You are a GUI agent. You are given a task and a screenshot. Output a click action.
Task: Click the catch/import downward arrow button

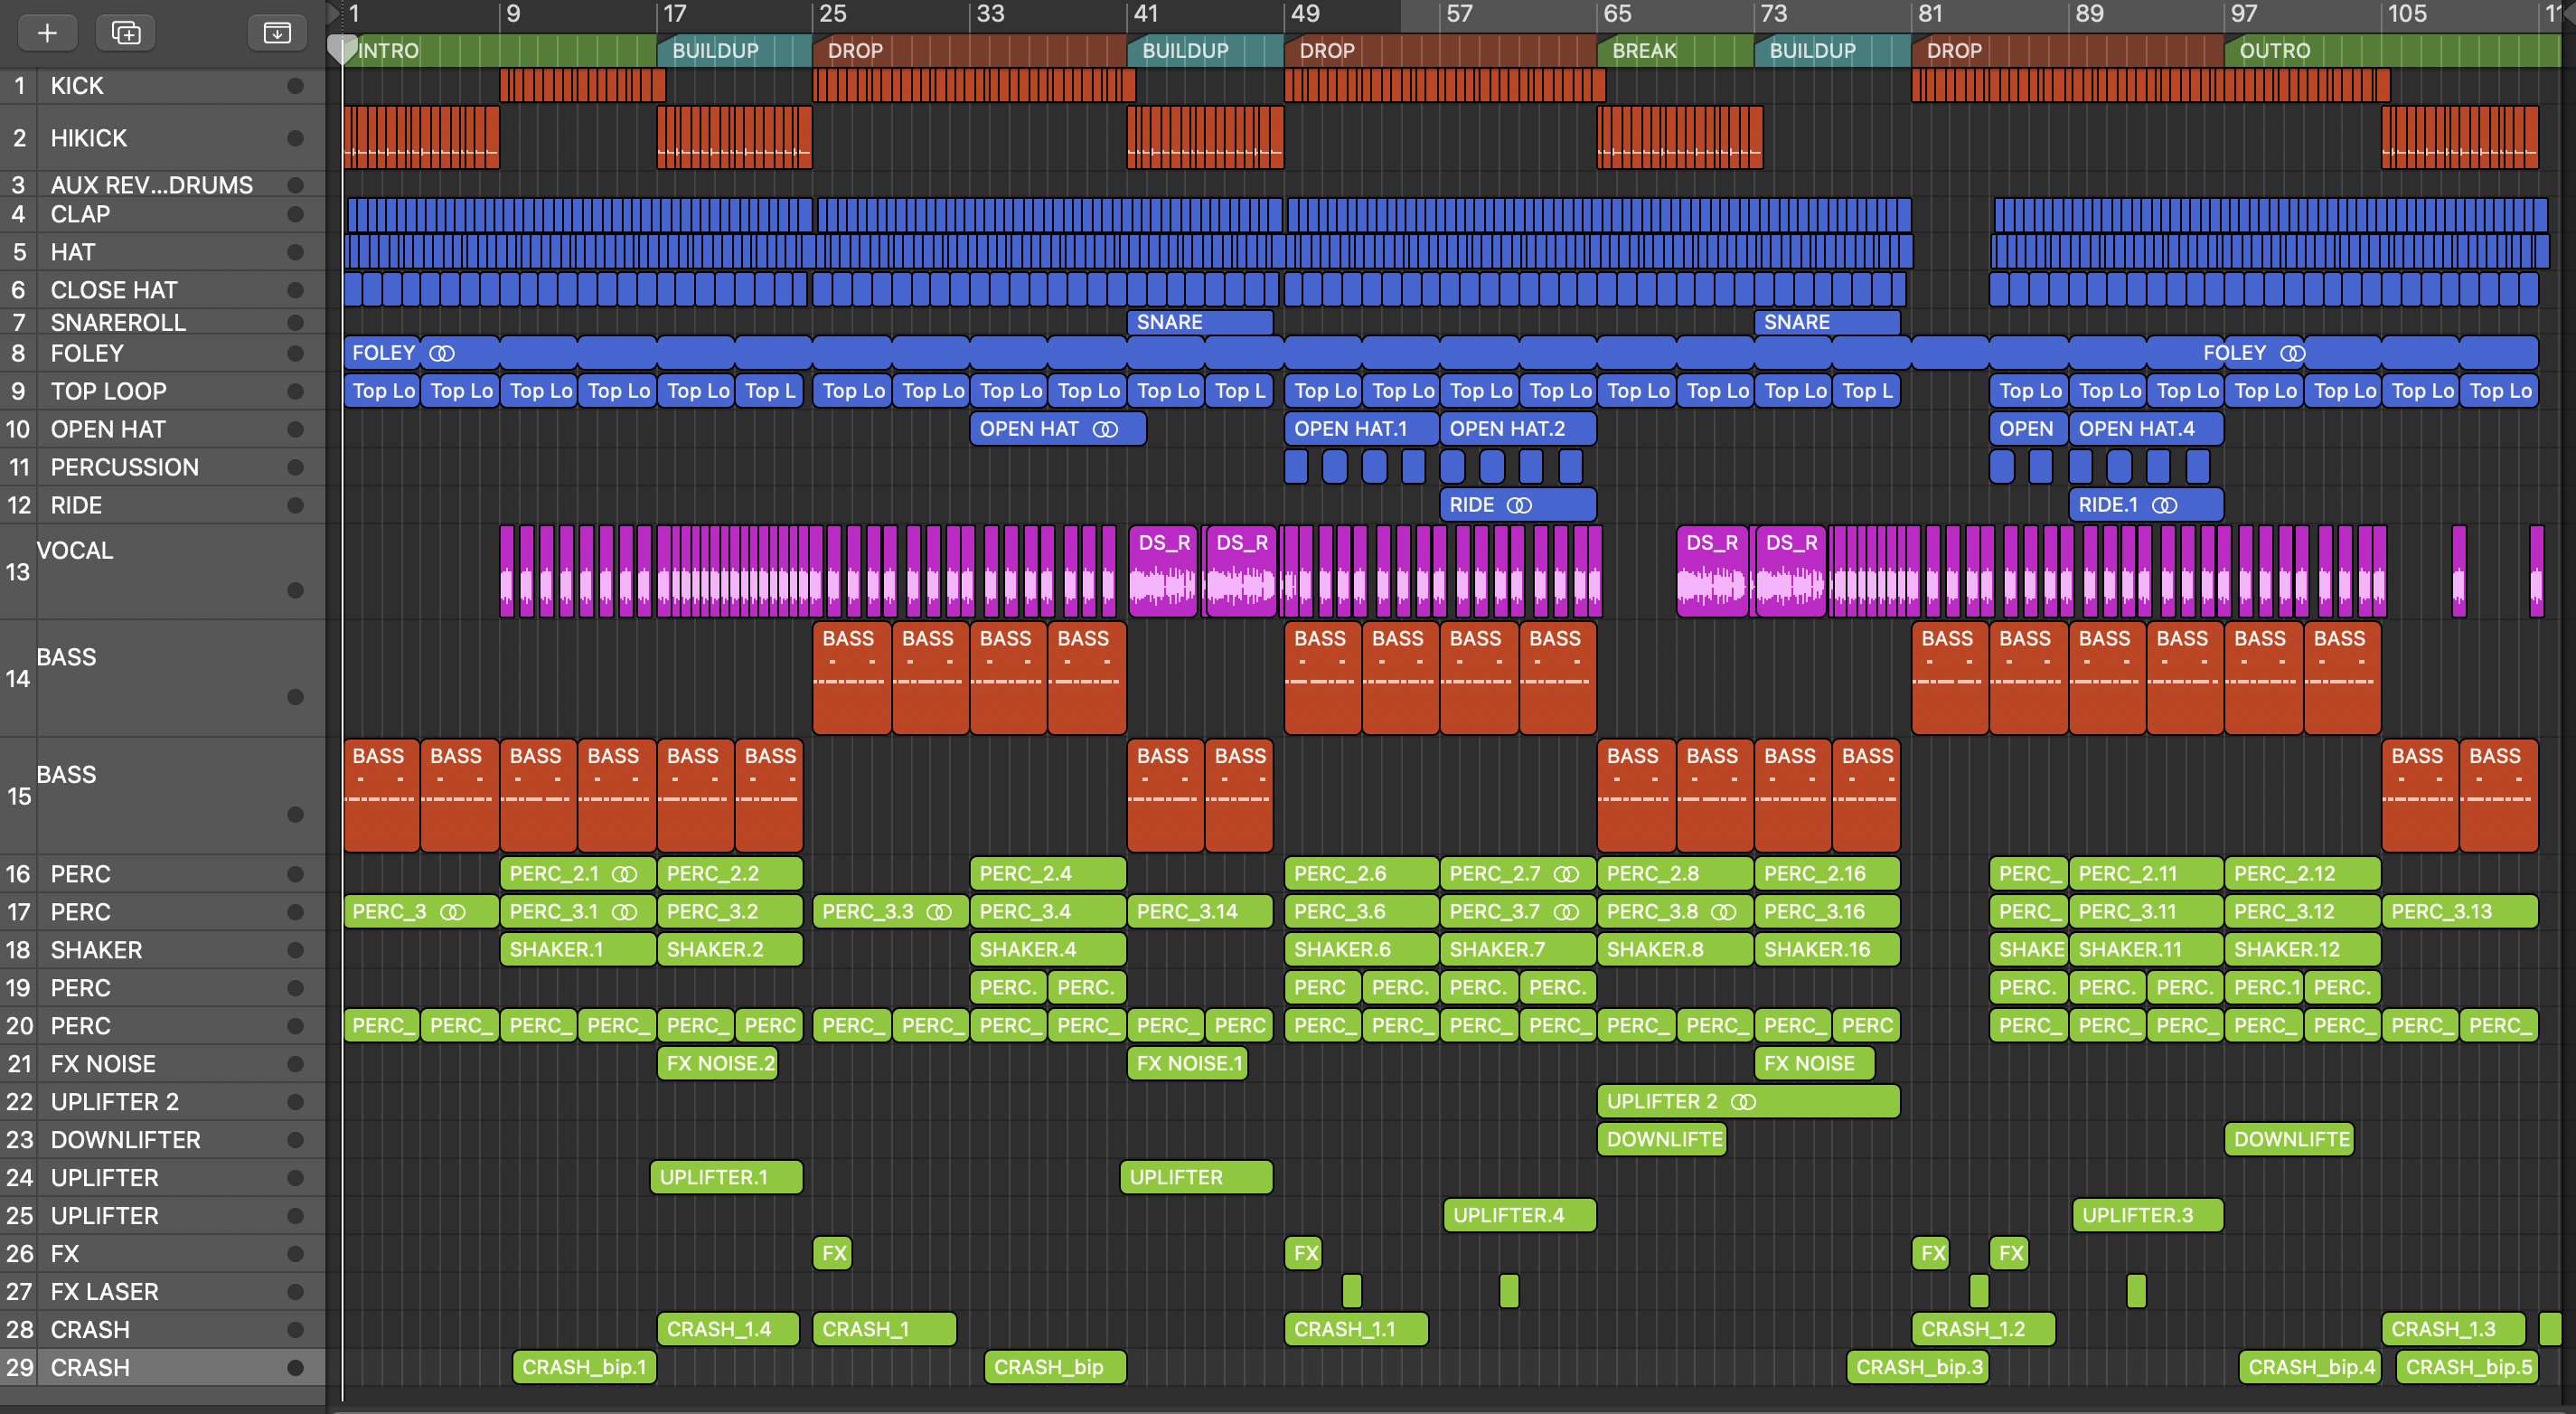[x=277, y=33]
